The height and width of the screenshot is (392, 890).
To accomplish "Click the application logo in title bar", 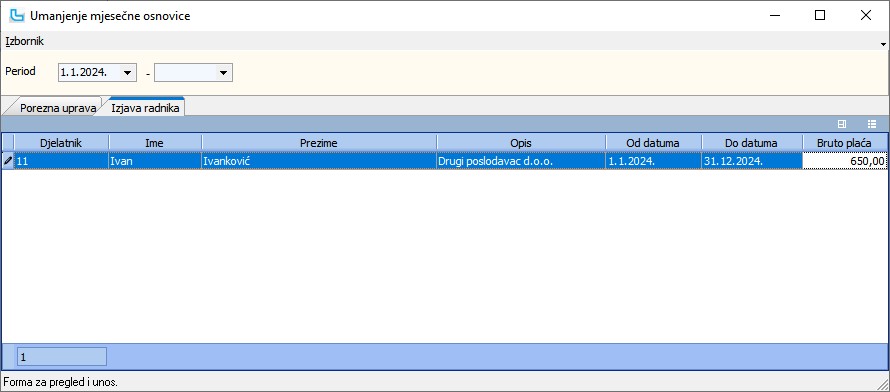I will point(17,16).
